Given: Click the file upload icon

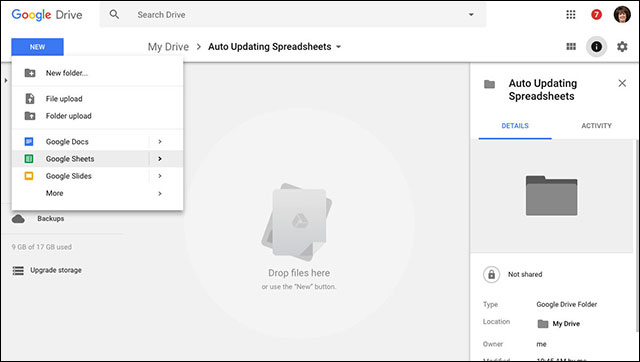Looking at the screenshot, I should [x=30, y=99].
